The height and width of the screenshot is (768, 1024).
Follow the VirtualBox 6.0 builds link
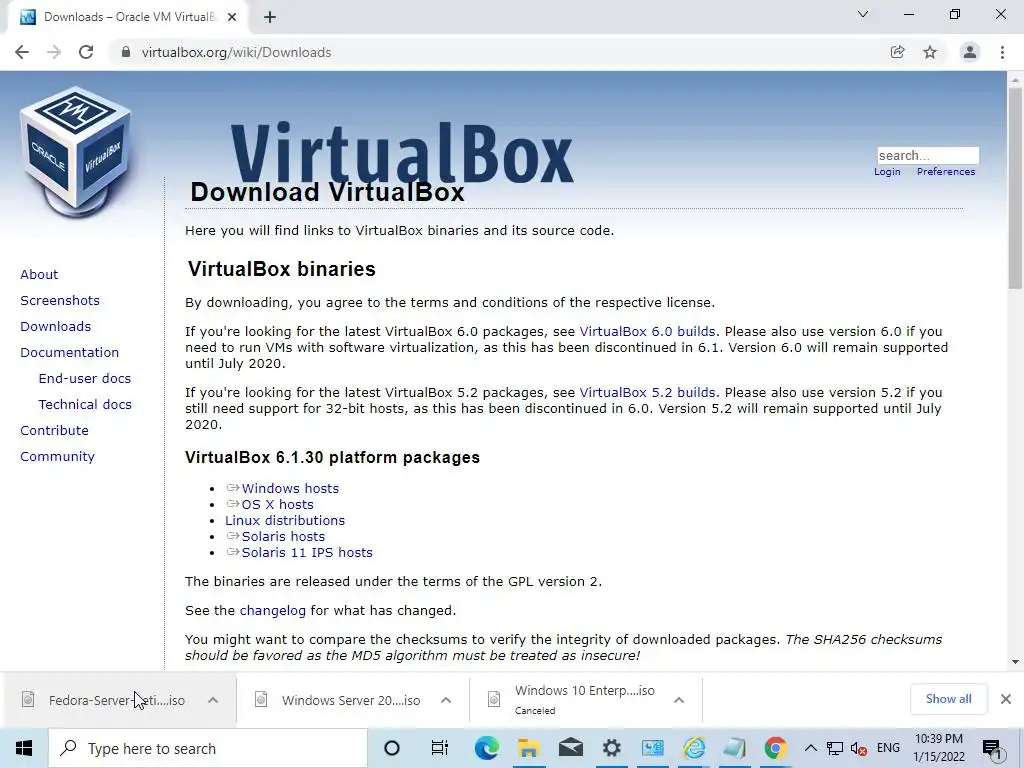[647, 332]
